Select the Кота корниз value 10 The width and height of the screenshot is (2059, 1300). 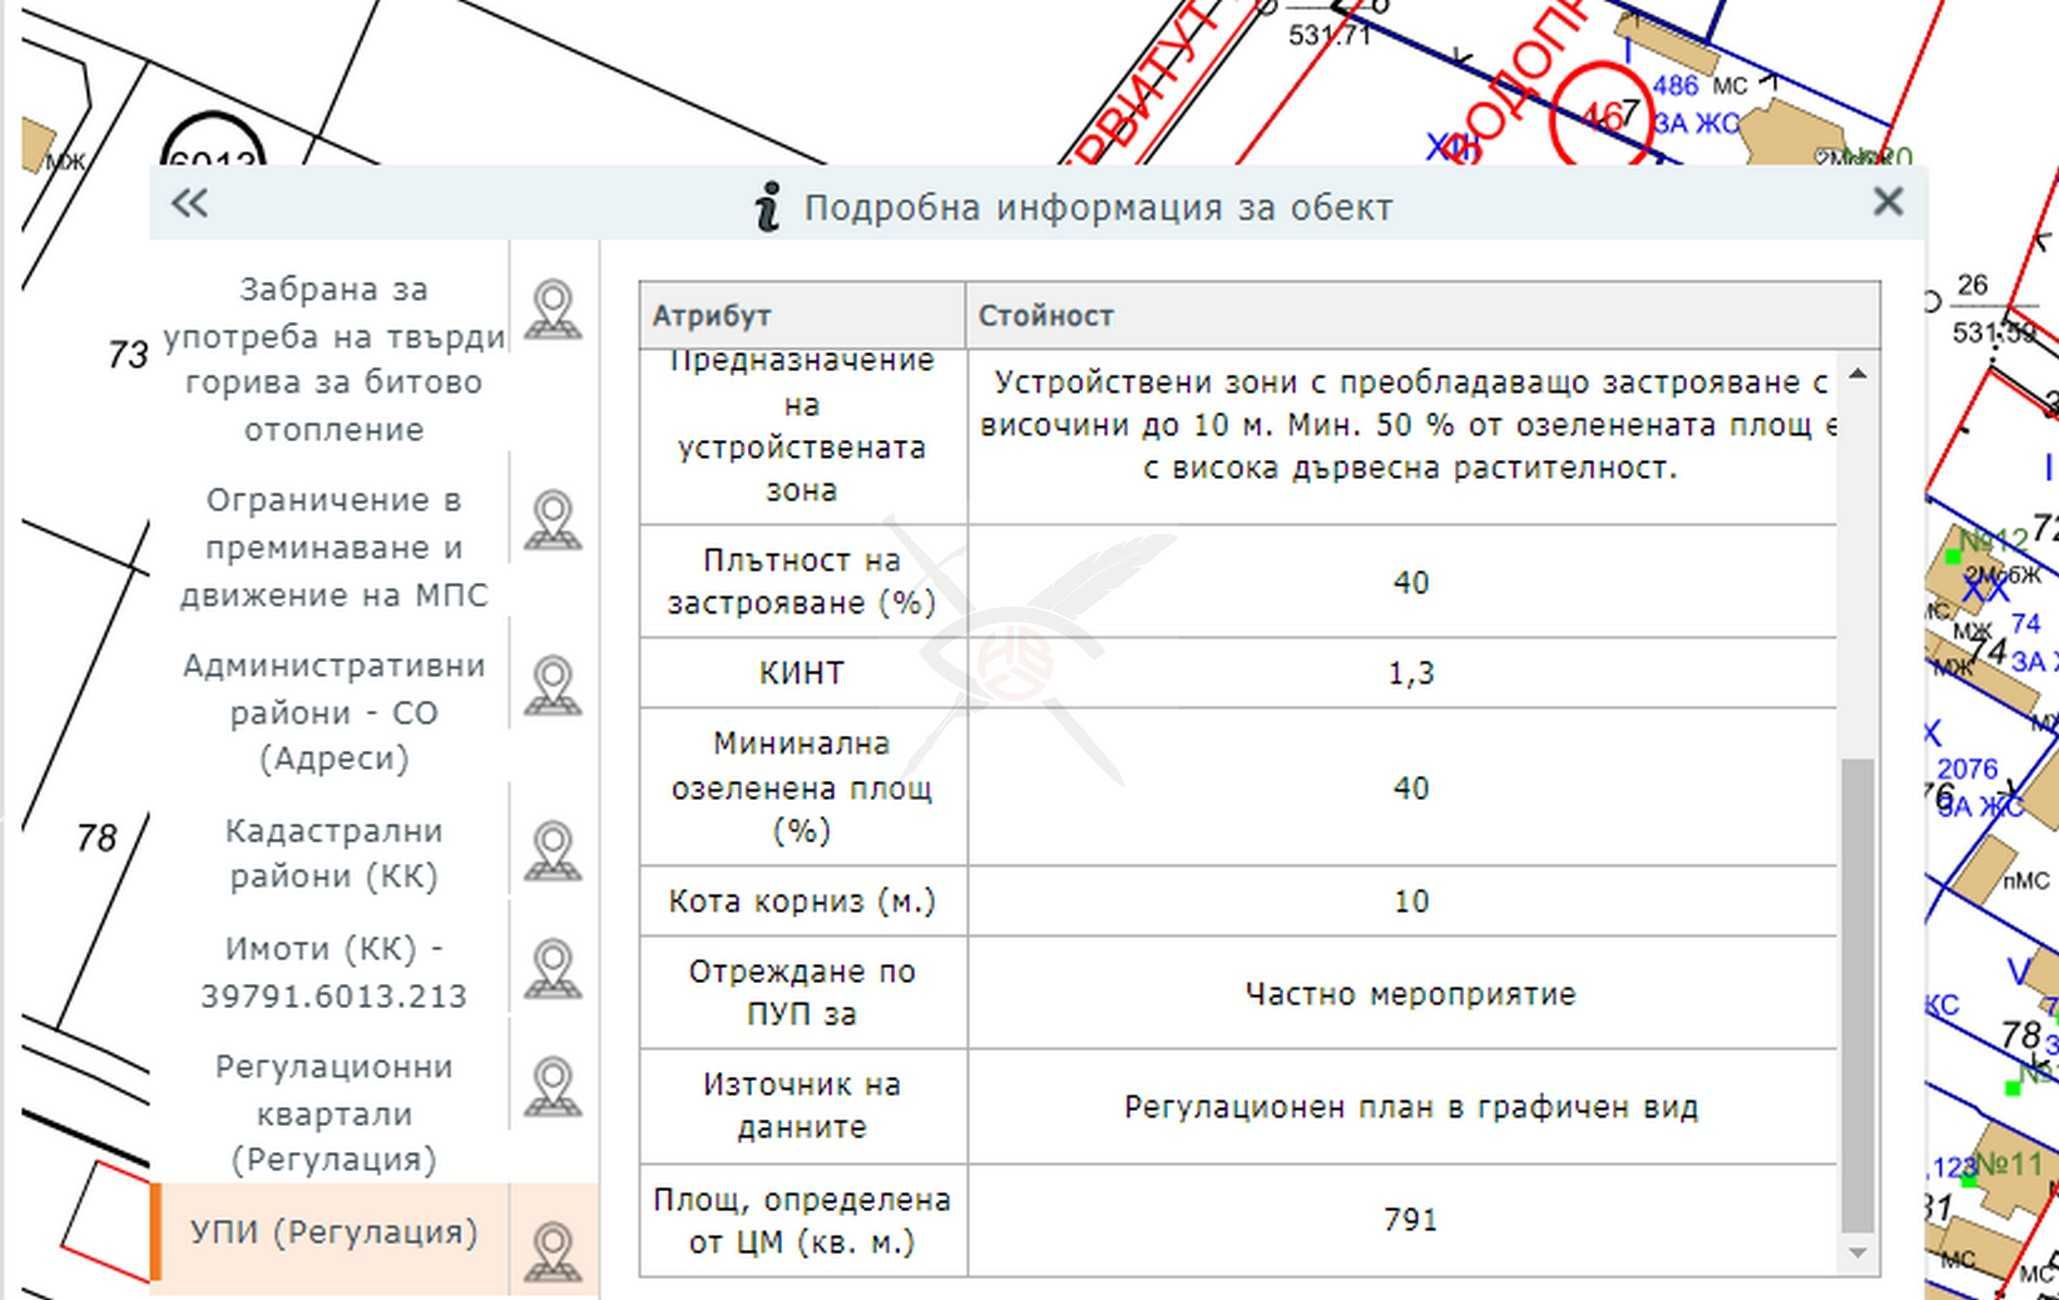coord(1411,901)
